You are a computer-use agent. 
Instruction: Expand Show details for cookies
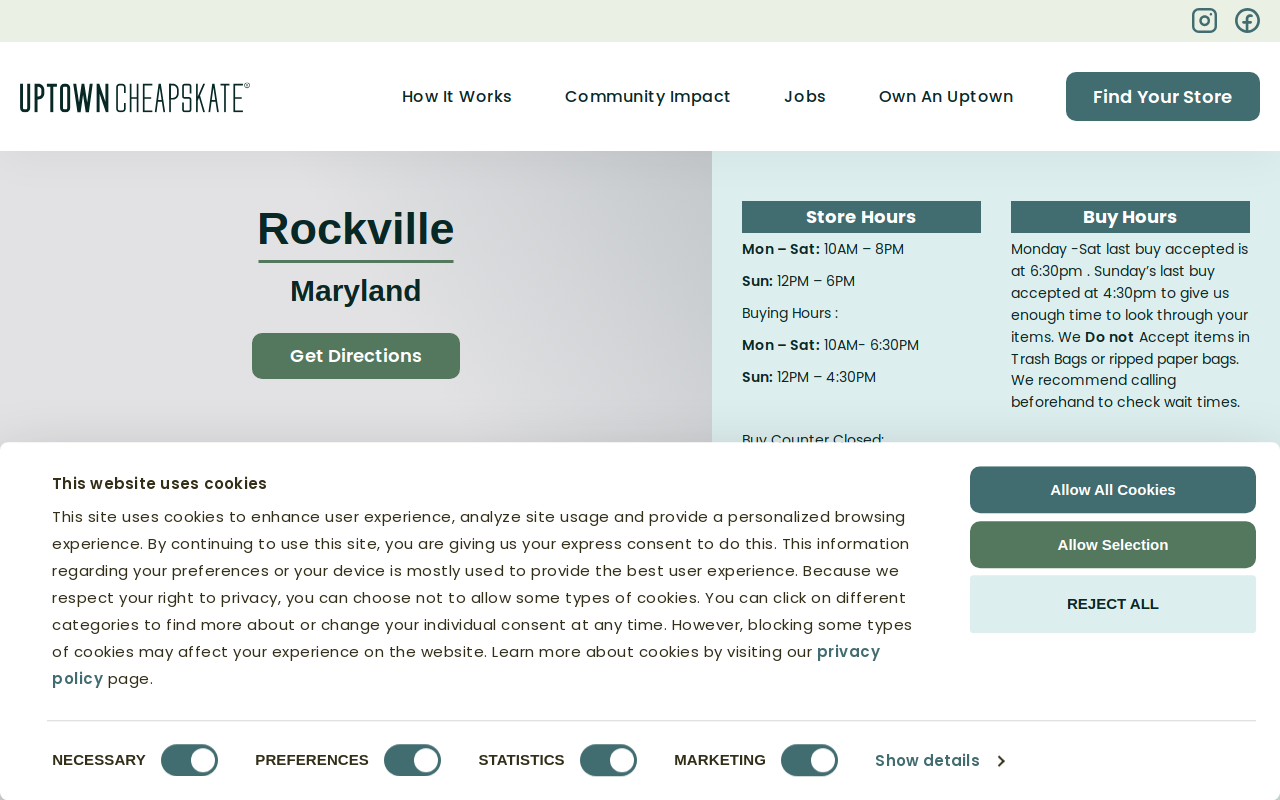pyautogui.click(x=940, y=761)
